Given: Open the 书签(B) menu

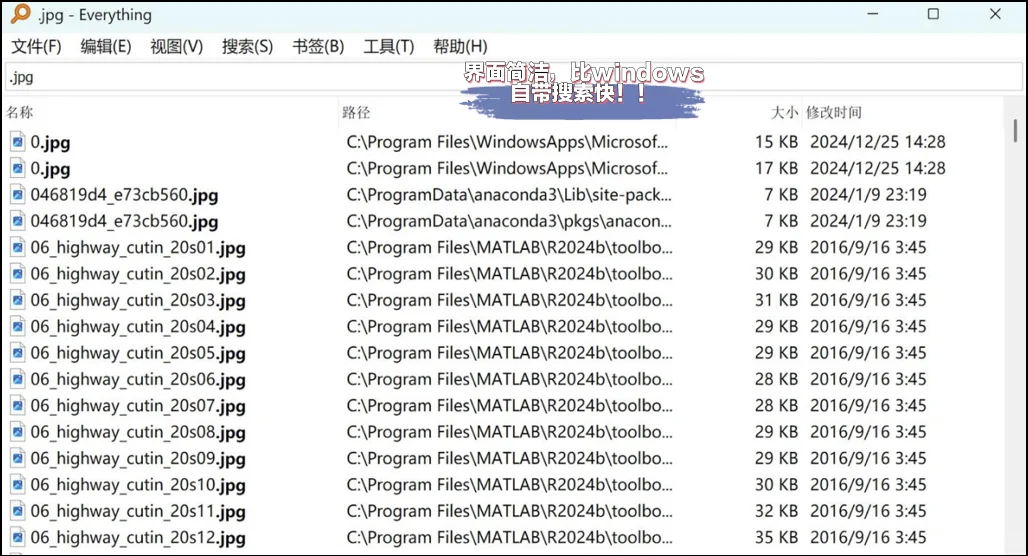Looking at the screenshot, I should (x=318, y=47).
